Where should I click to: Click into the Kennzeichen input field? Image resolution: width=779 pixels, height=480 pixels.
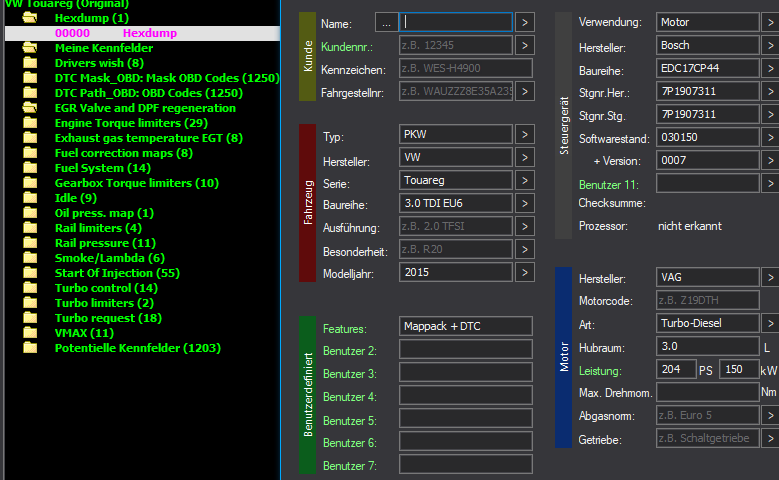[x=466, y=68]
